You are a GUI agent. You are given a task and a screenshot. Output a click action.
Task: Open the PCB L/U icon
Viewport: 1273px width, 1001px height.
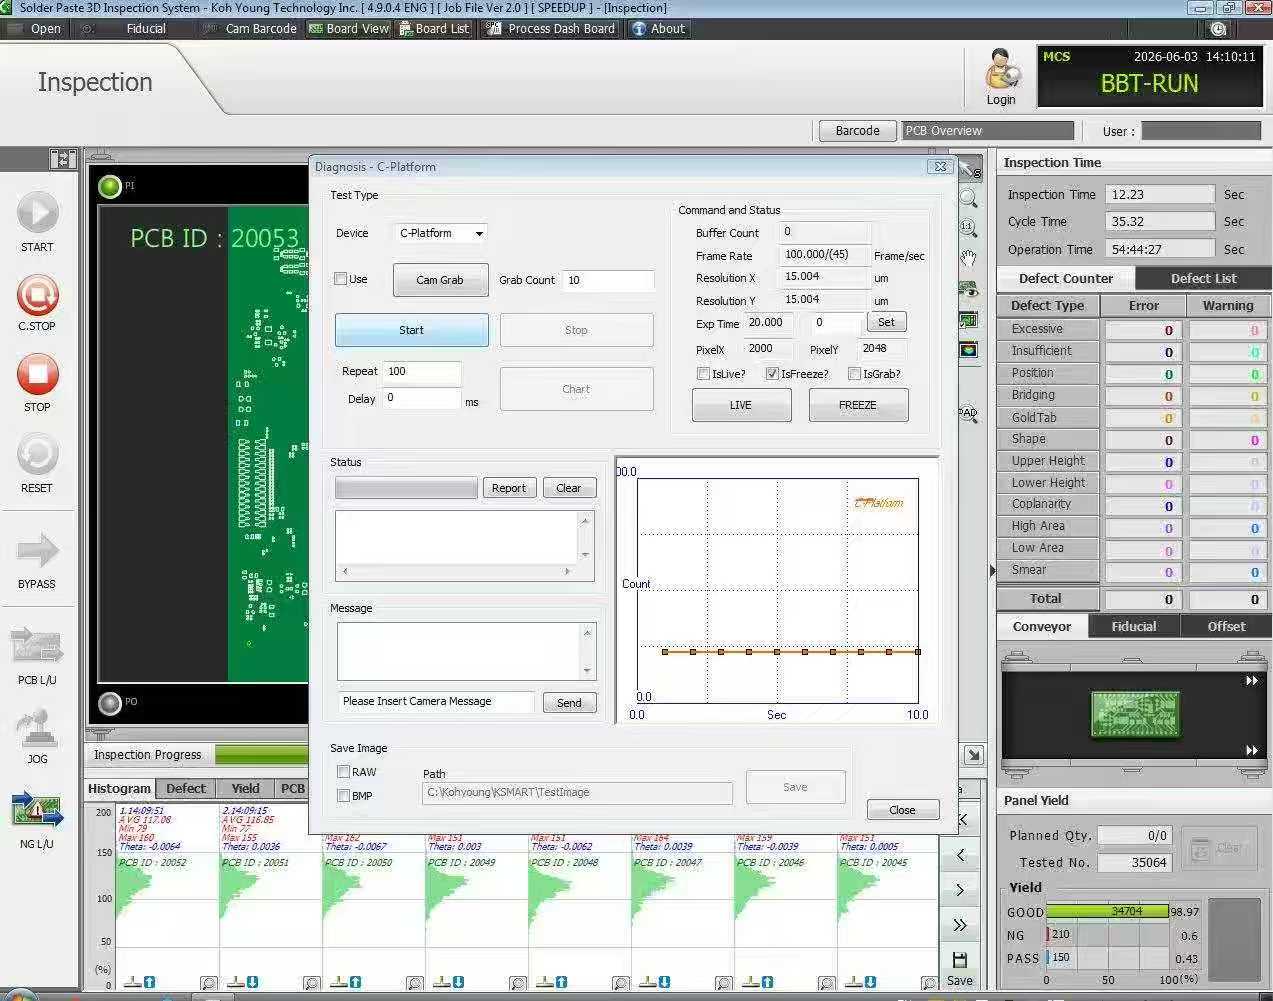click(x=37, y=646)
